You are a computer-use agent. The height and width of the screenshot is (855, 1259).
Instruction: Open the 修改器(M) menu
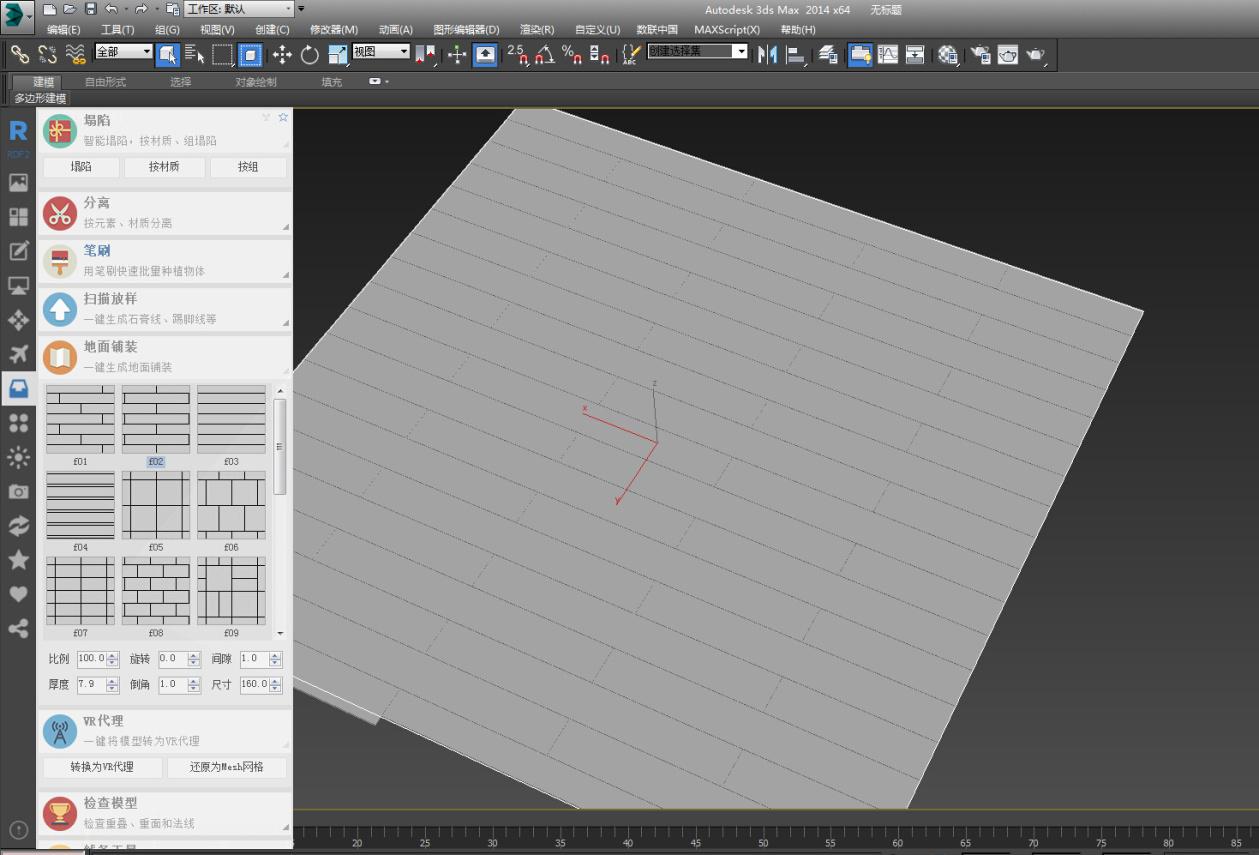click(334, 30)
